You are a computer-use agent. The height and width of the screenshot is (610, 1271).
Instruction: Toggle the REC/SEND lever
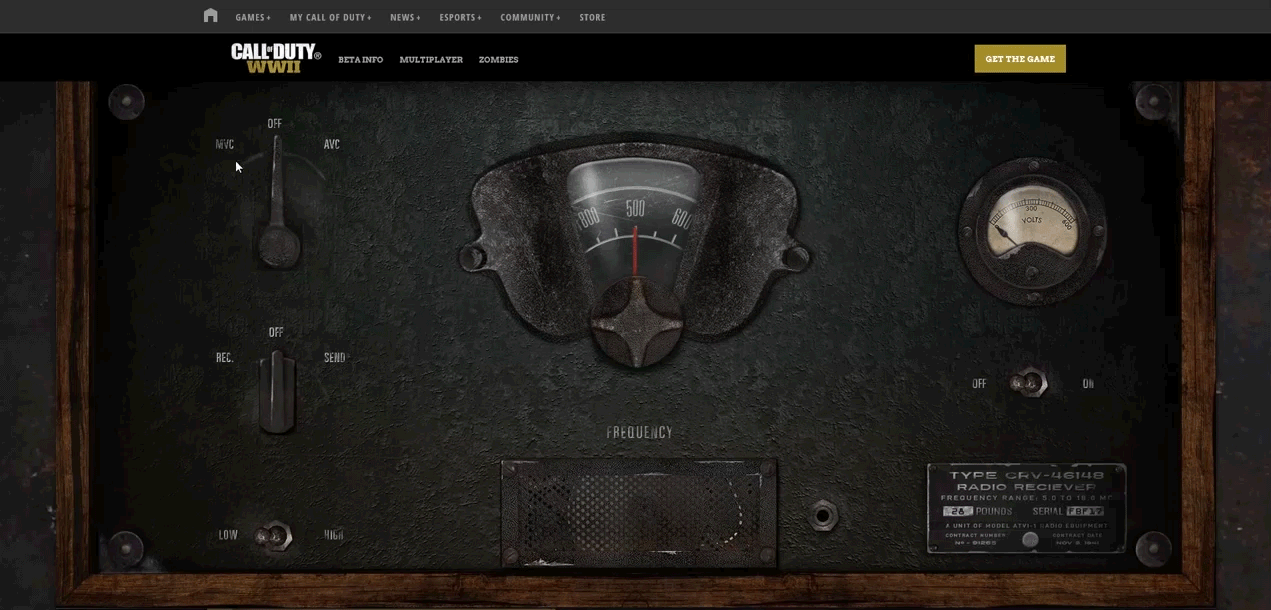coord(277,392)
